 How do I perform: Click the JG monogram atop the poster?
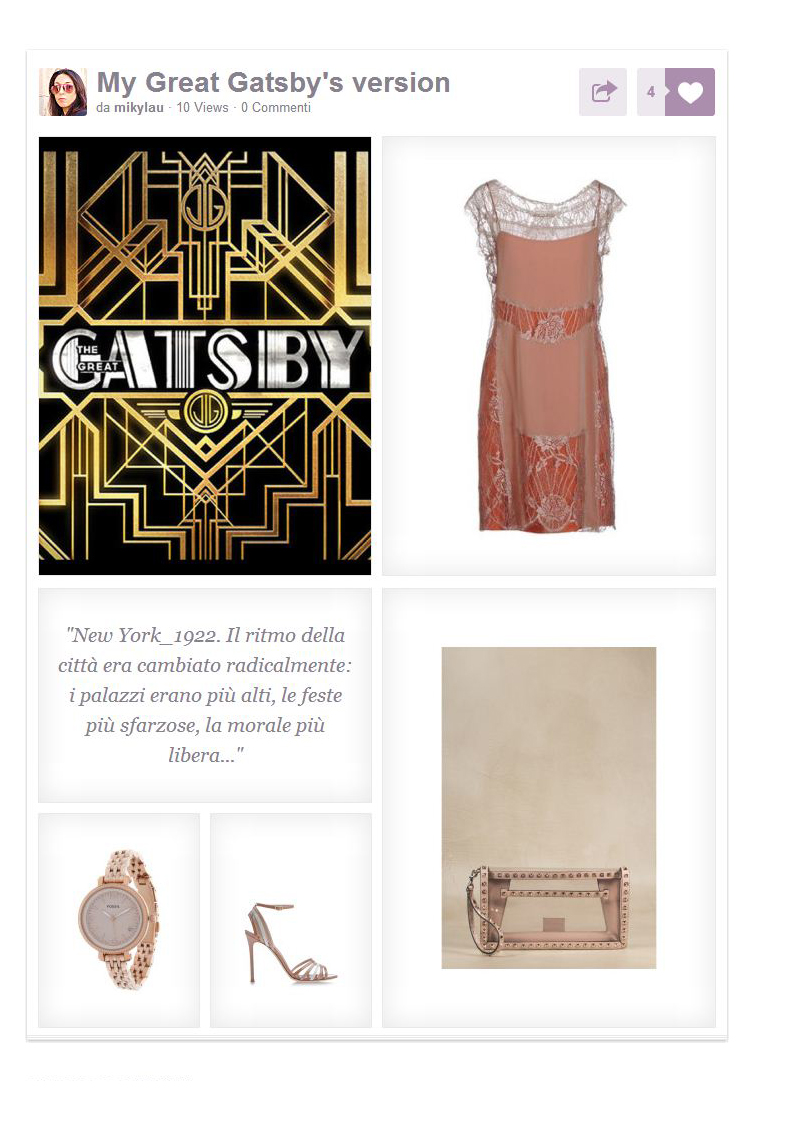[x=205, y=206]
